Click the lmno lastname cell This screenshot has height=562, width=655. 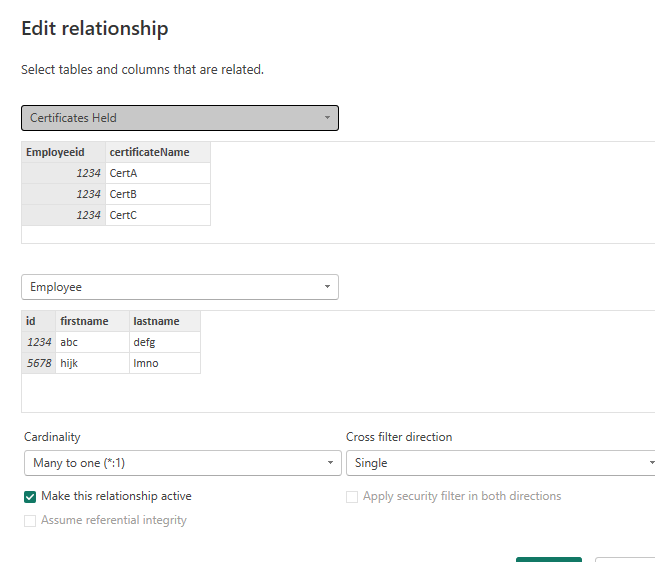coord(165,363)
